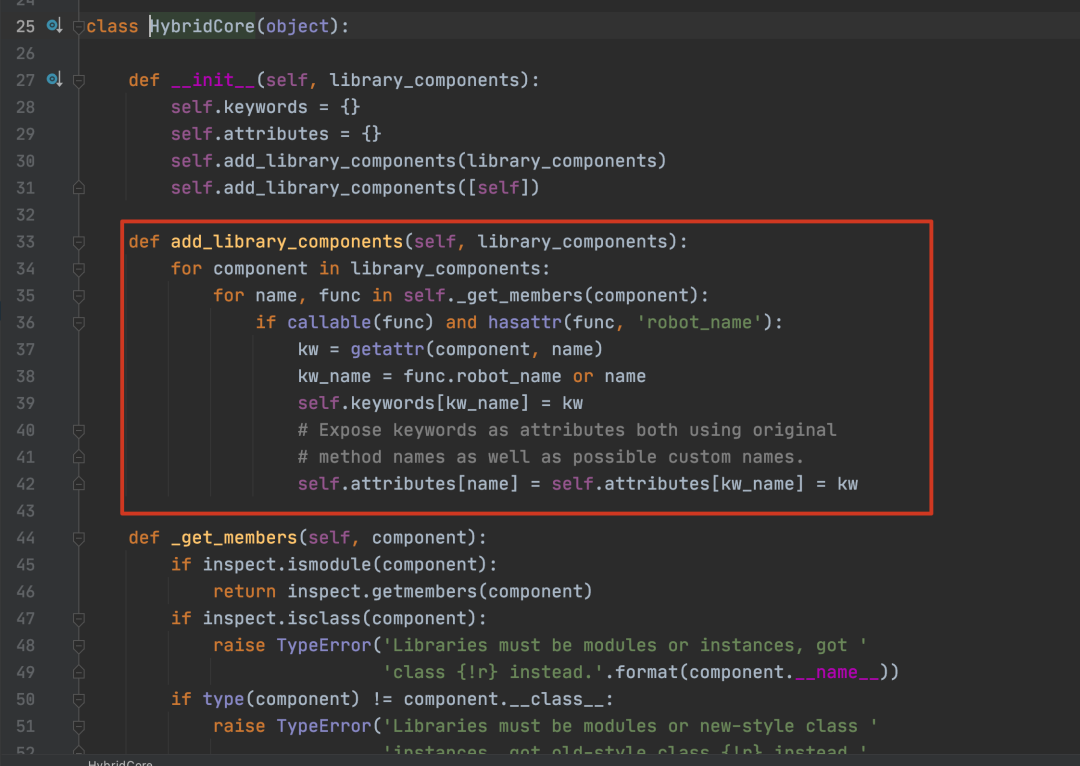This screenshot has width=1080, height=766.
Task: Fold the outer for loop on line 34
Action: (x=79, y=269)
